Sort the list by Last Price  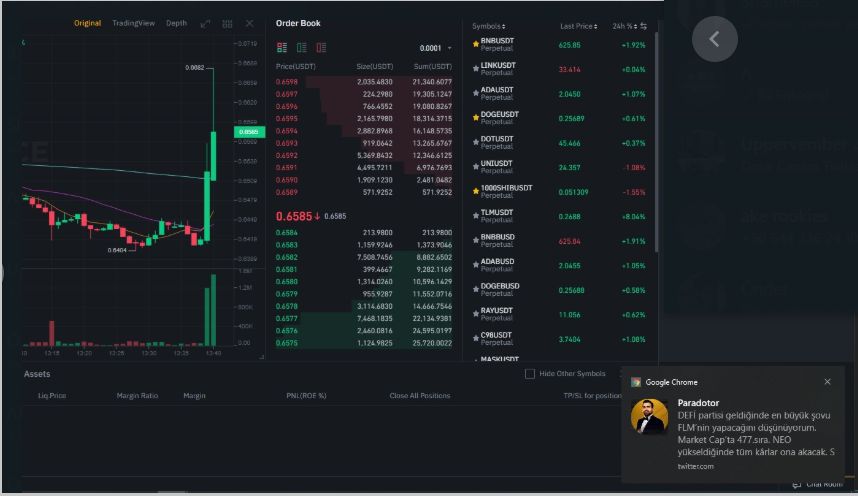578,26
